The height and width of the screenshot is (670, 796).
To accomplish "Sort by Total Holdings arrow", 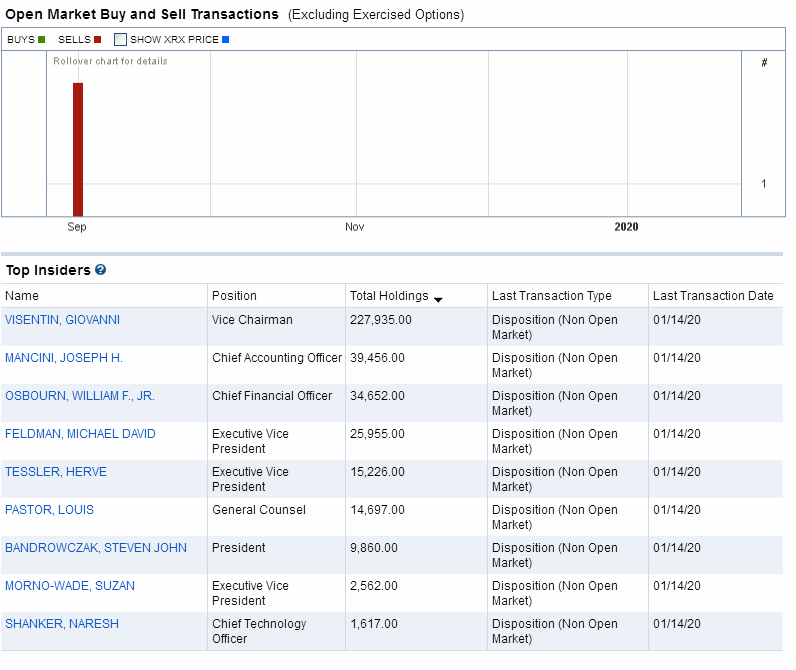I will point(438,299).
